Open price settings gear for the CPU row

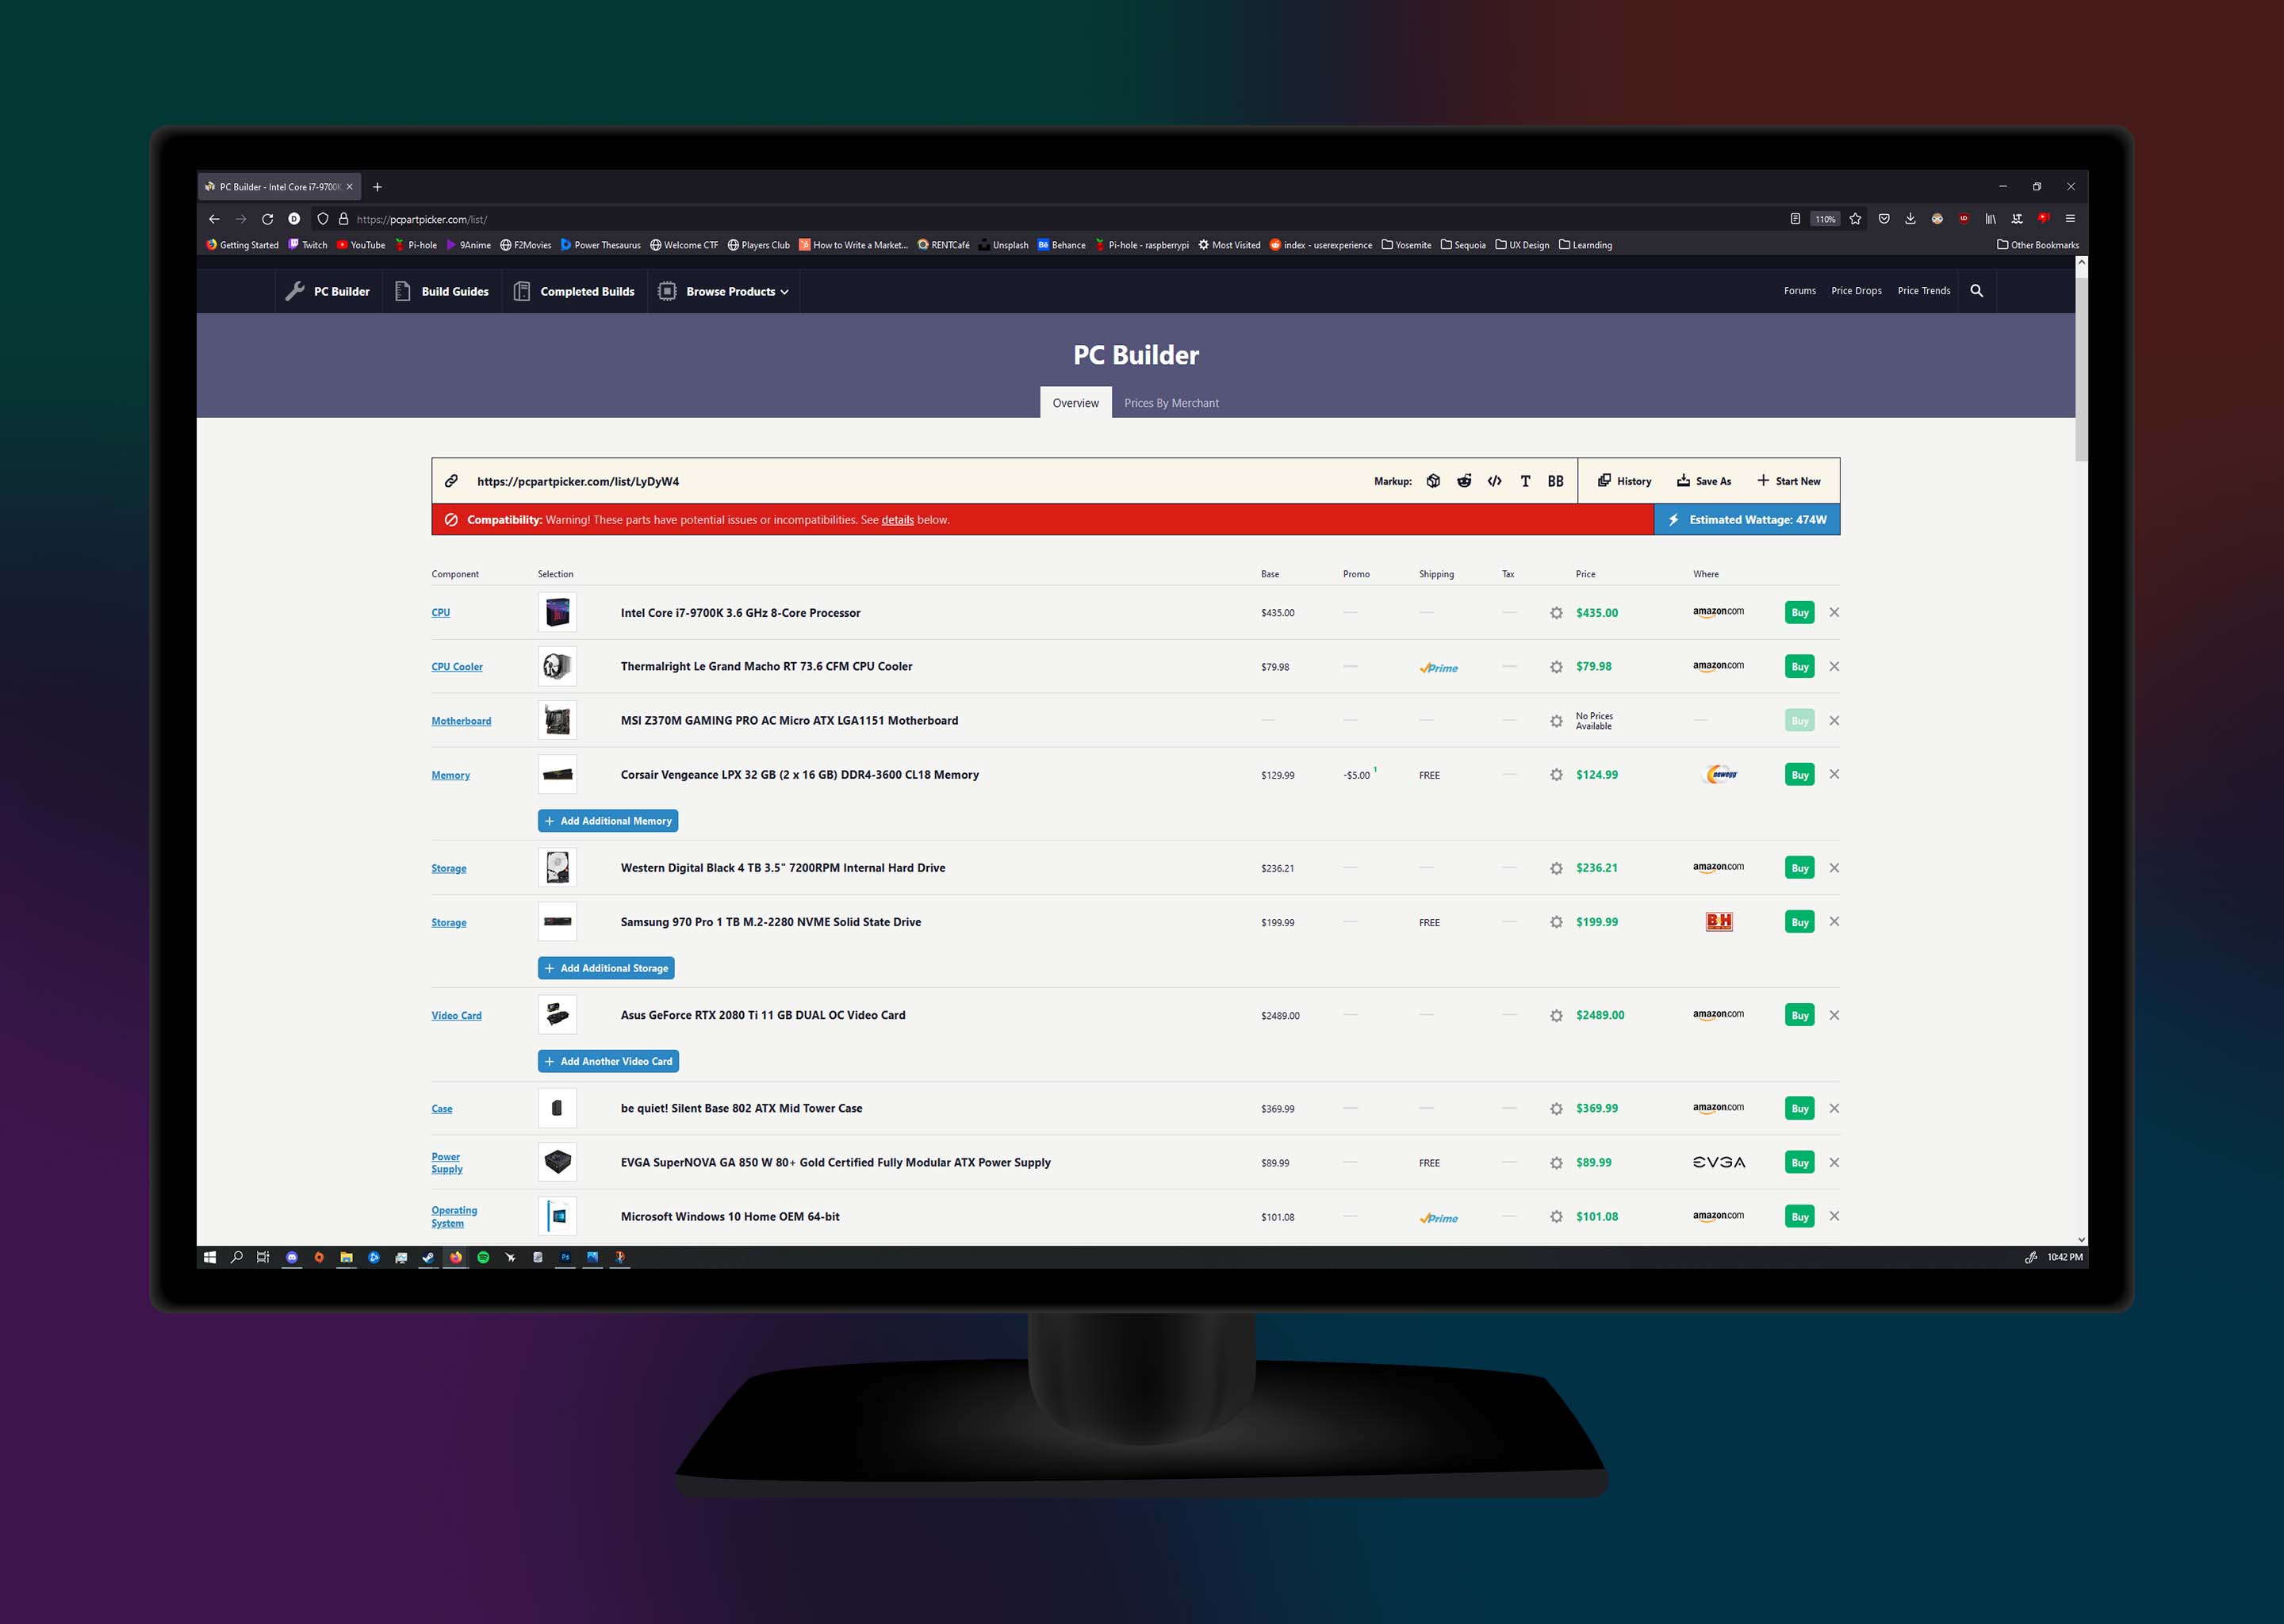click(x=1556, y=613)
